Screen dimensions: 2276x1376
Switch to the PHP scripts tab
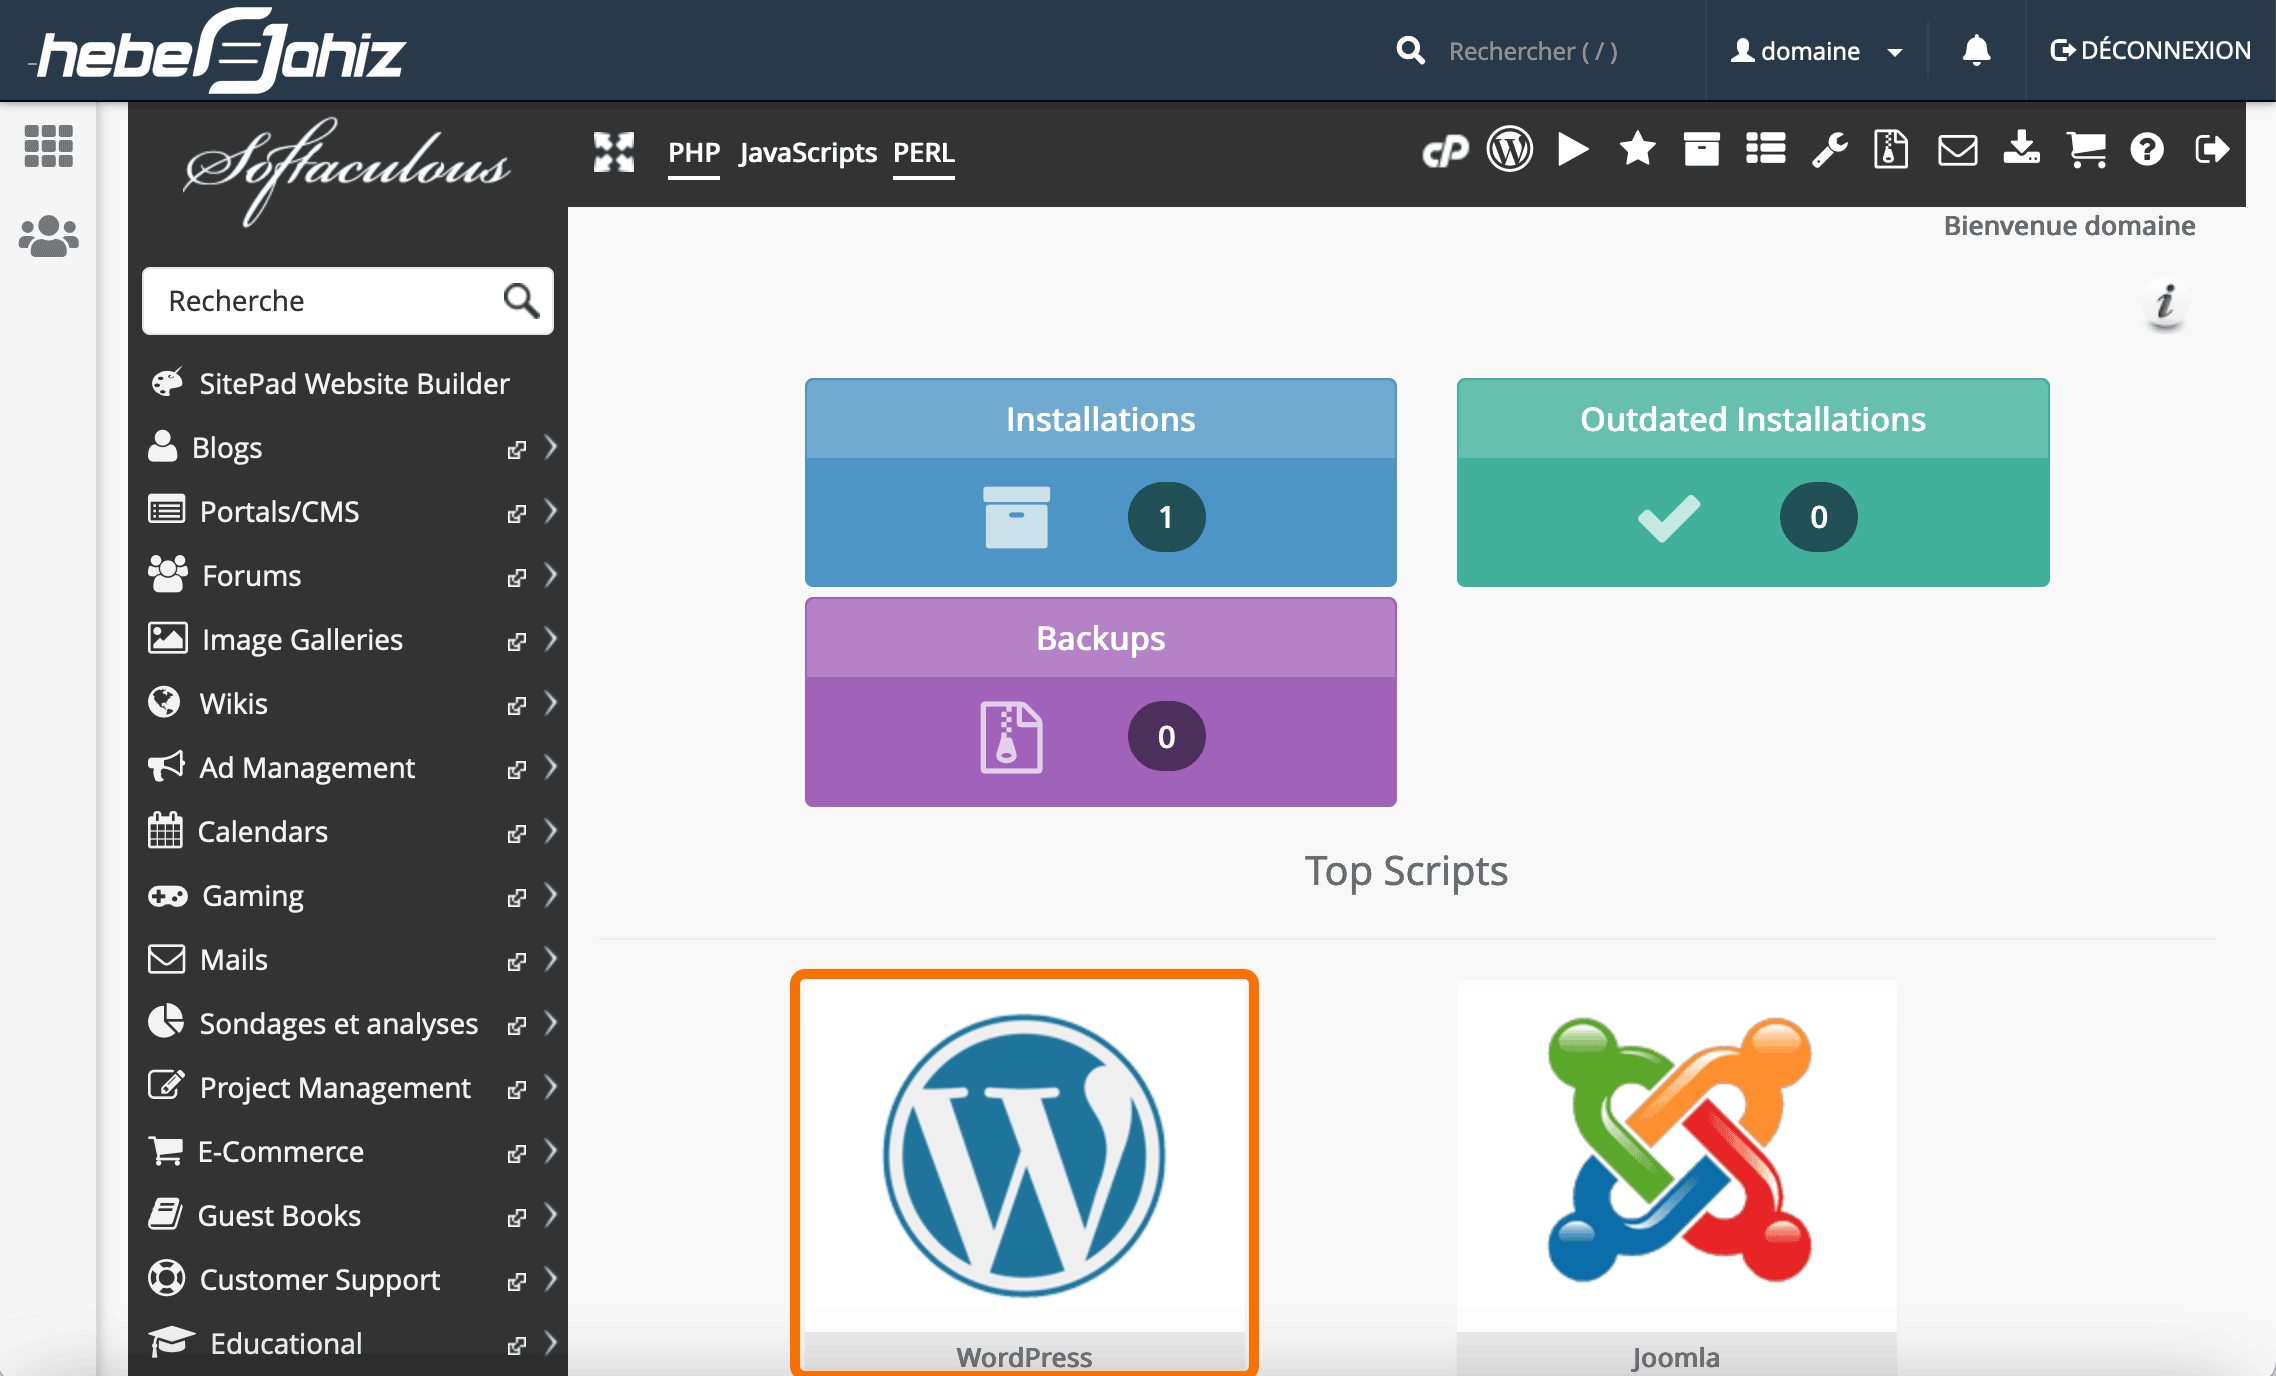(x=694, y=152)
